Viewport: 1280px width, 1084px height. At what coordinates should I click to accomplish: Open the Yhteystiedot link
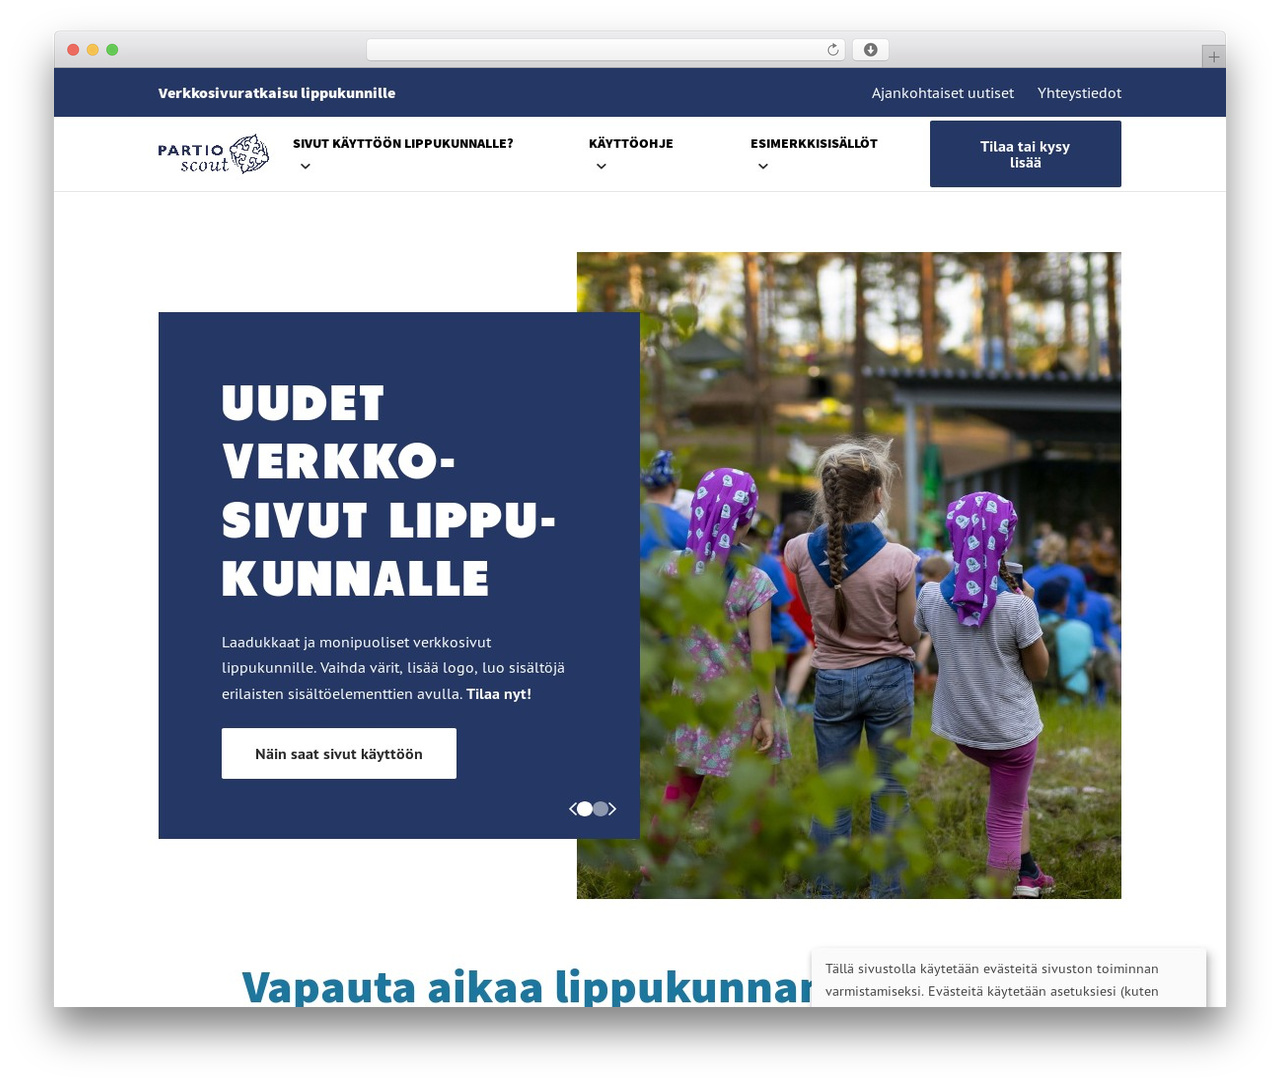(x=1079, y=93)
